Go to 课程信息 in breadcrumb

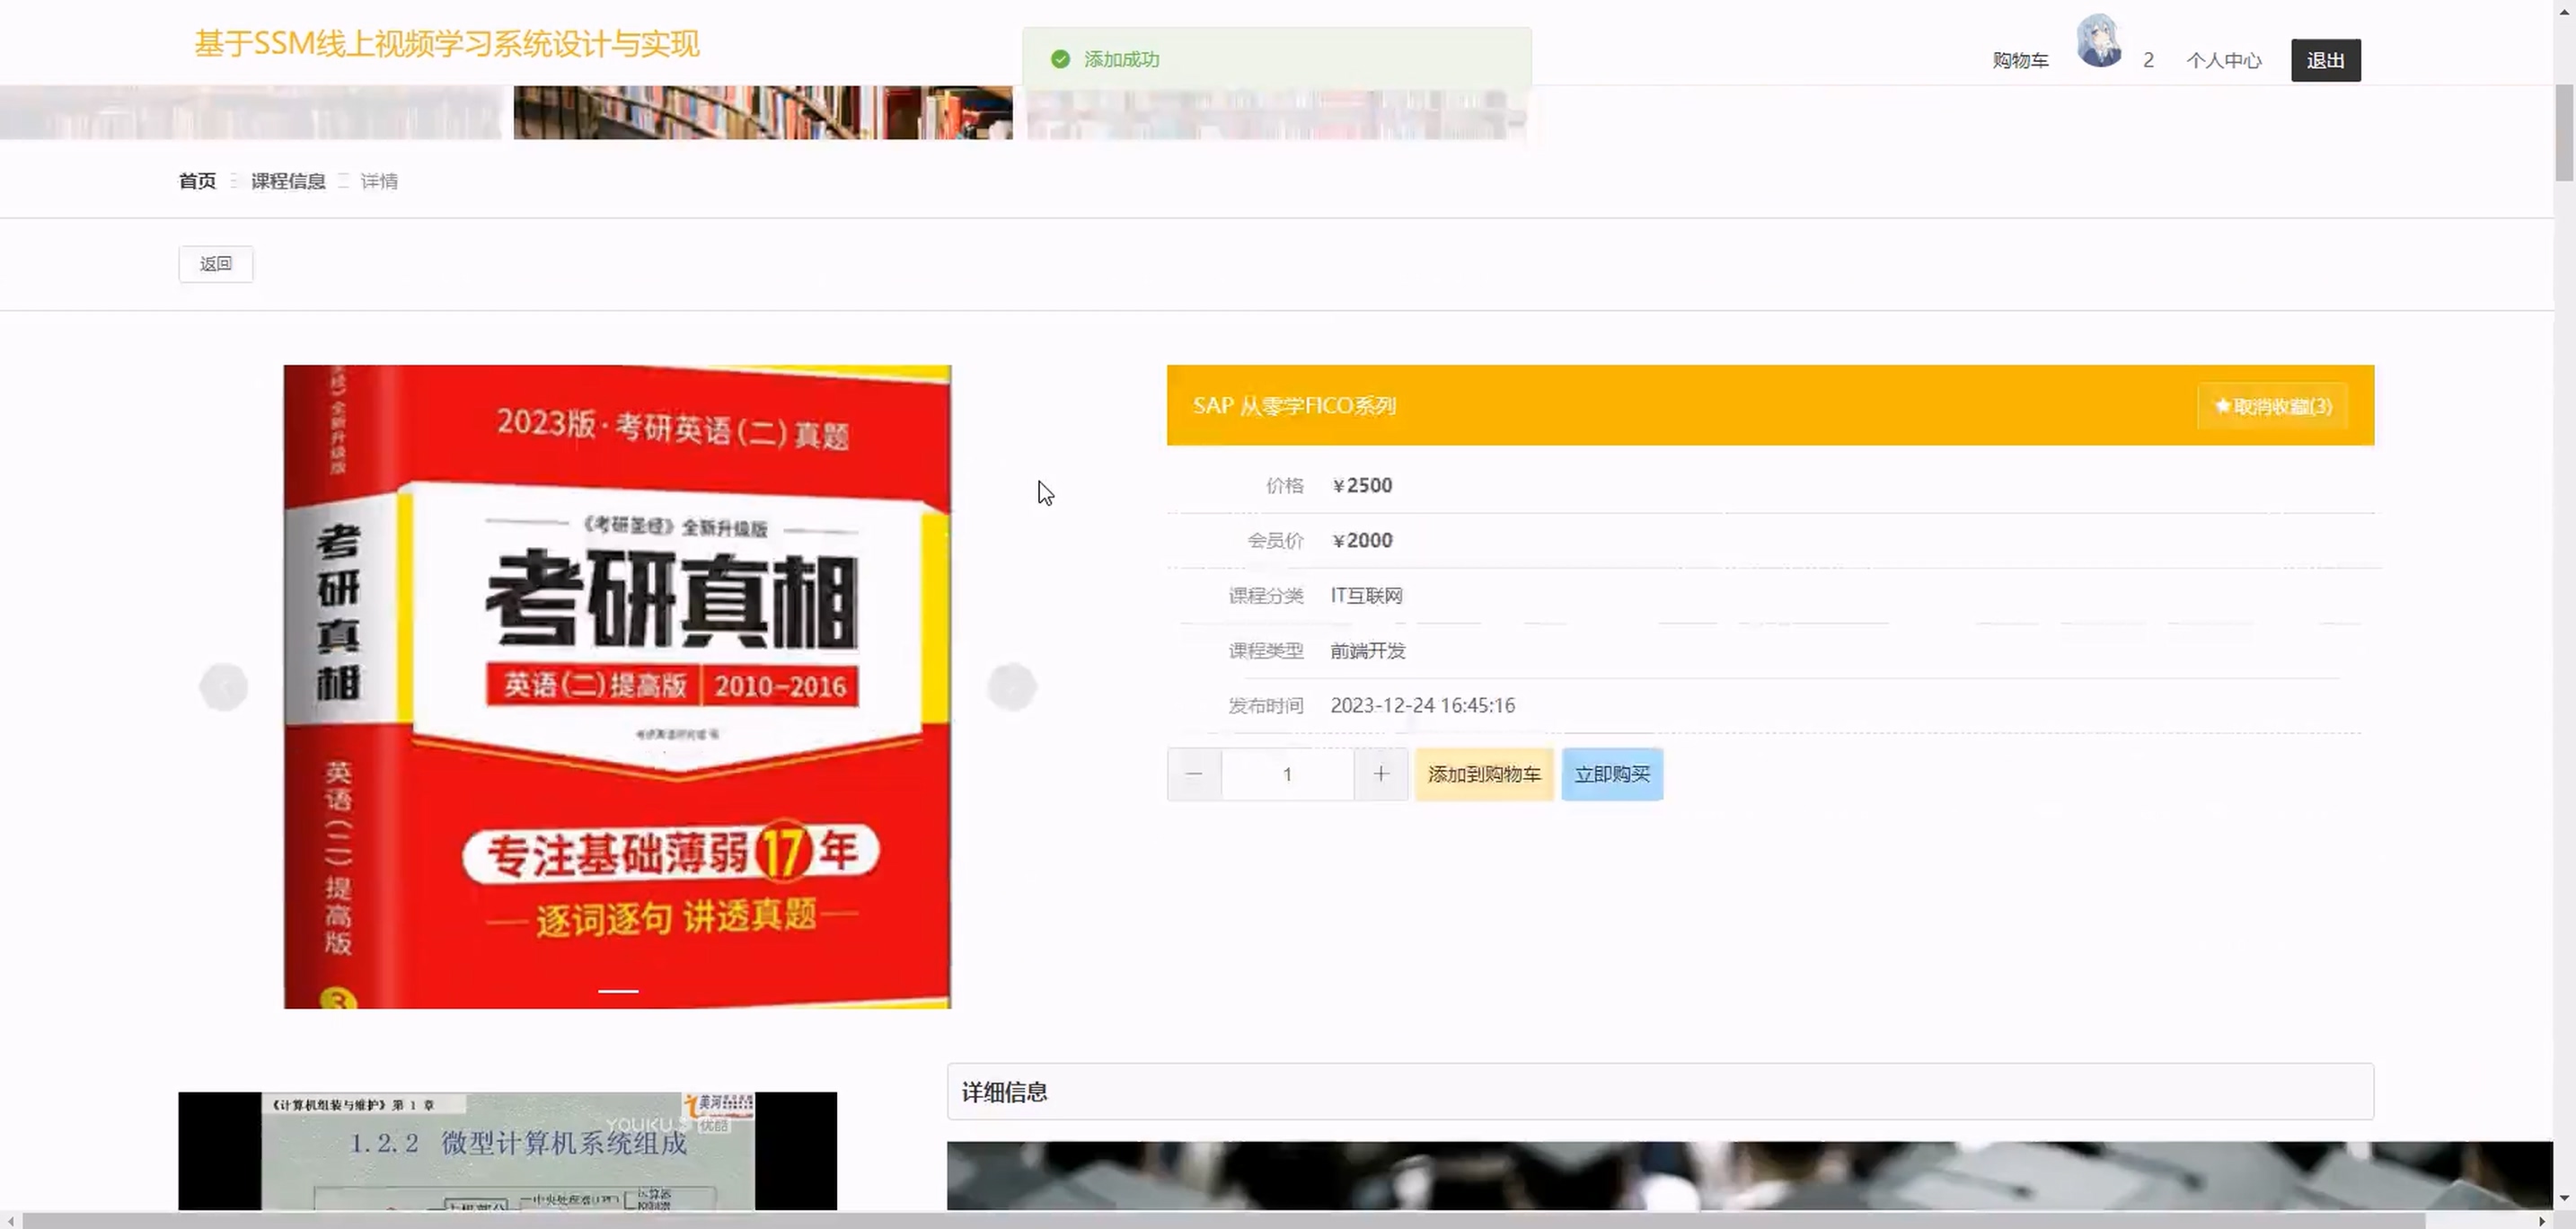tap(288, 181)
